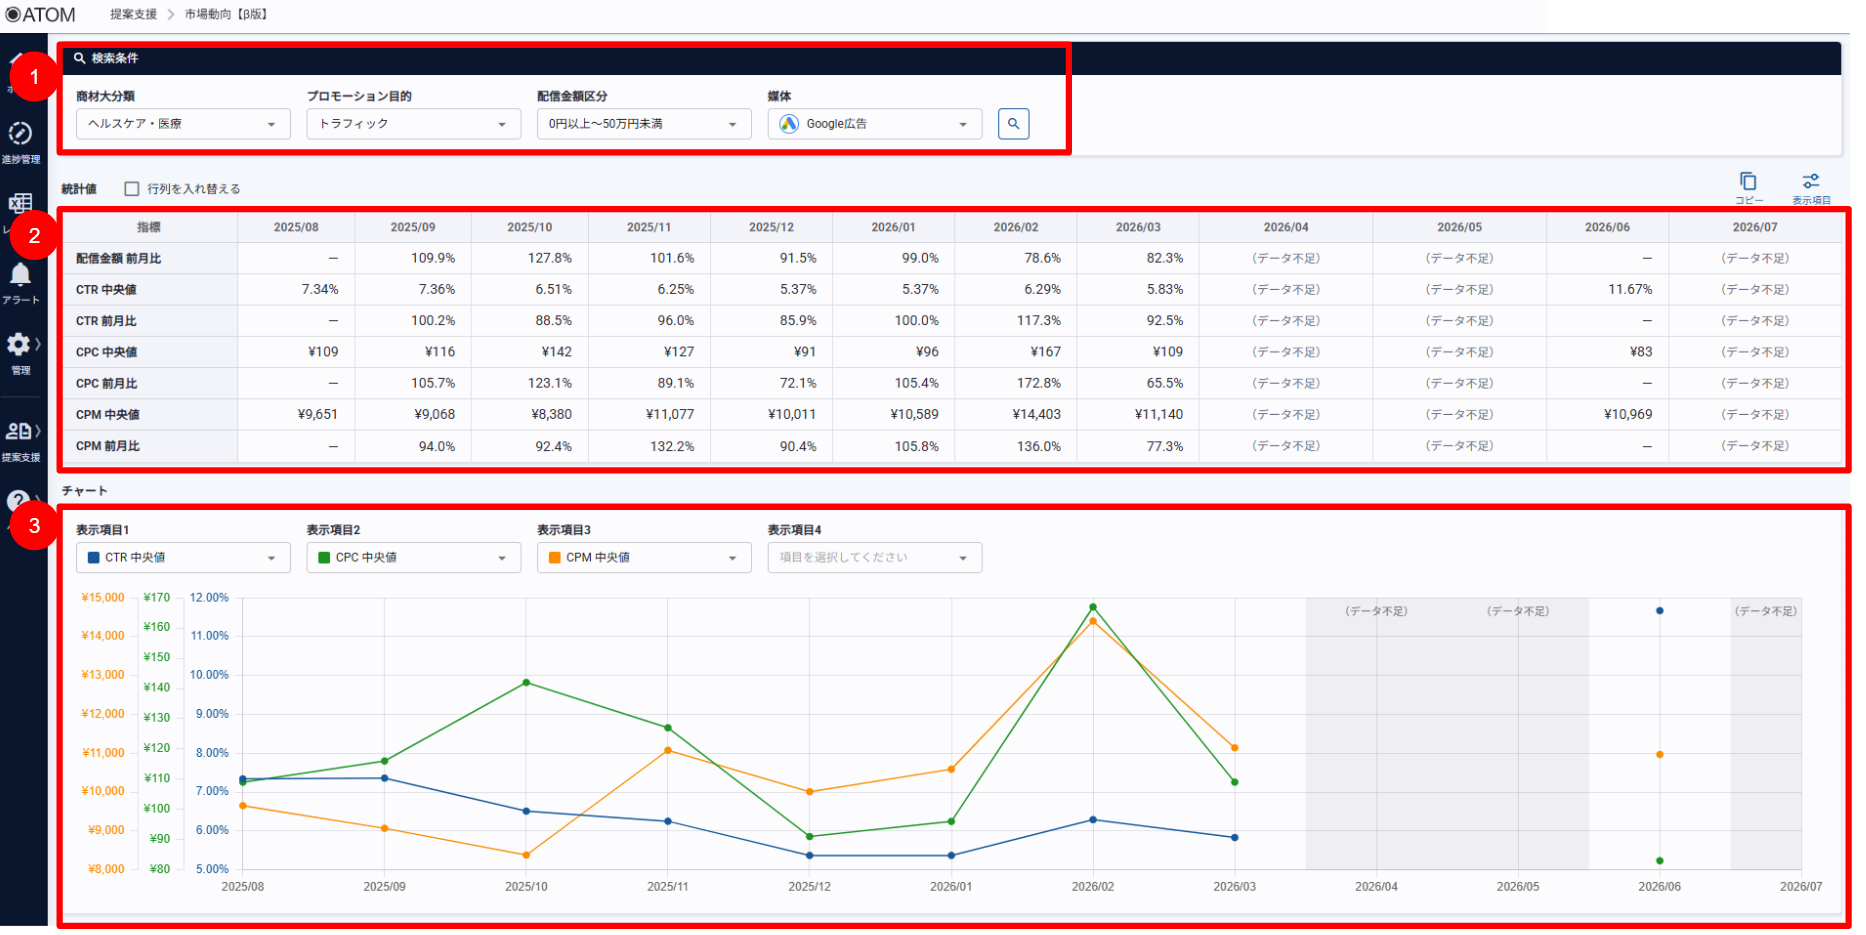Screen dimensions: 1866x935
Task: Click the ATOM logo
Action: pyautogui.click(x=40, y=14)
